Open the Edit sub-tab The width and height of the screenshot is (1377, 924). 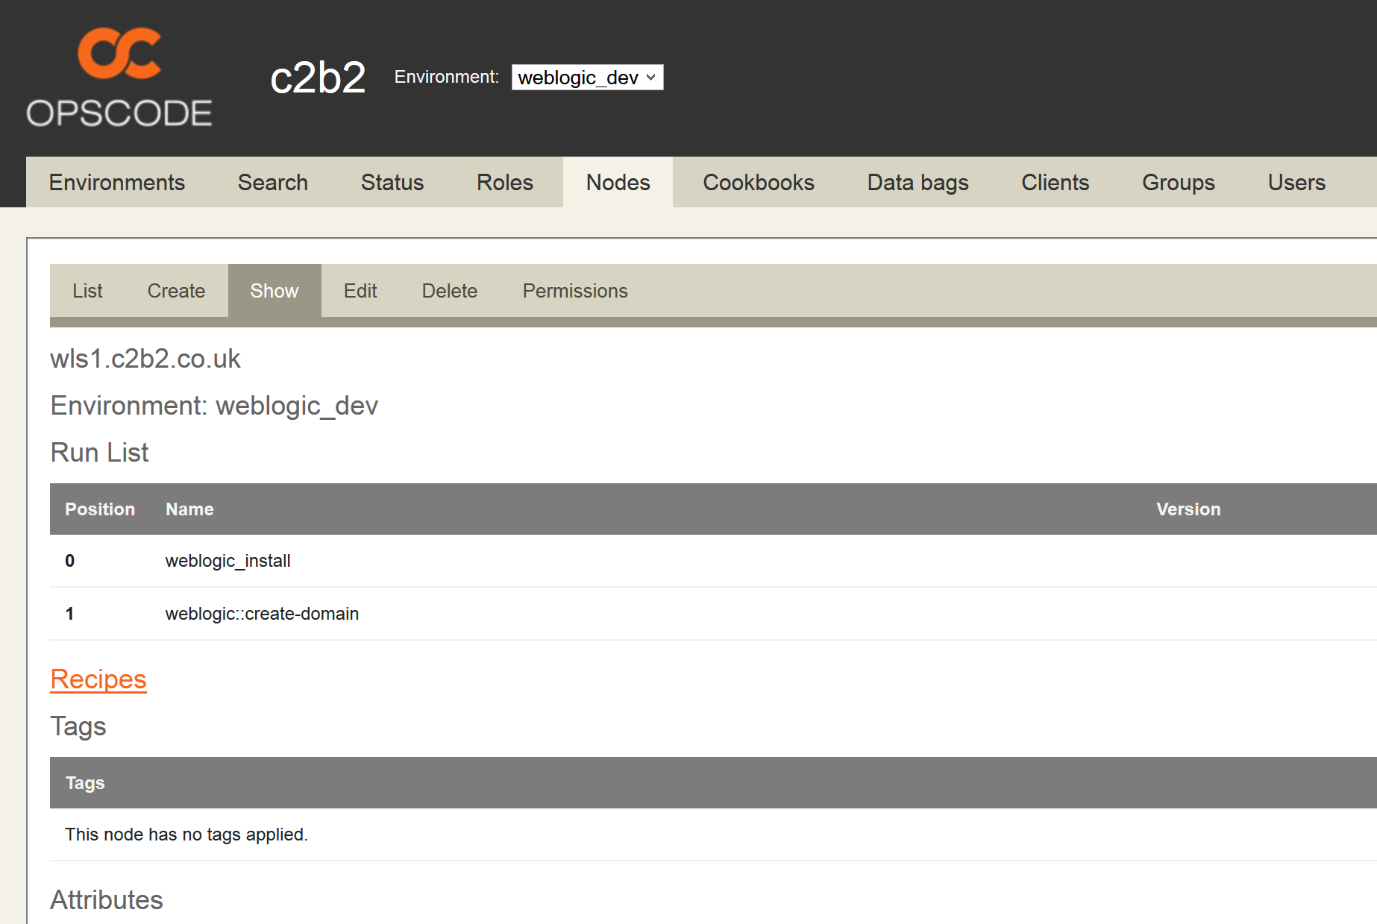360,291
